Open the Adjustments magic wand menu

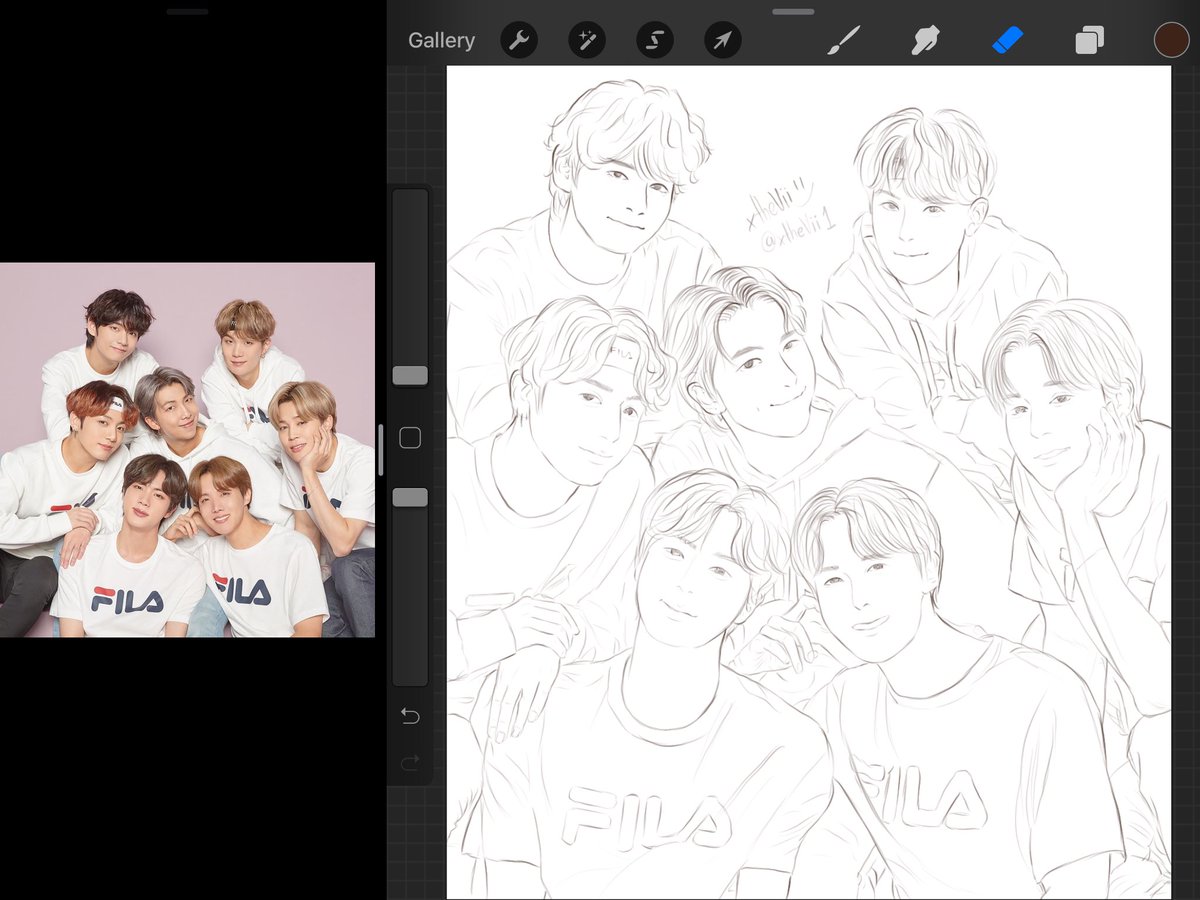point(587,41)
